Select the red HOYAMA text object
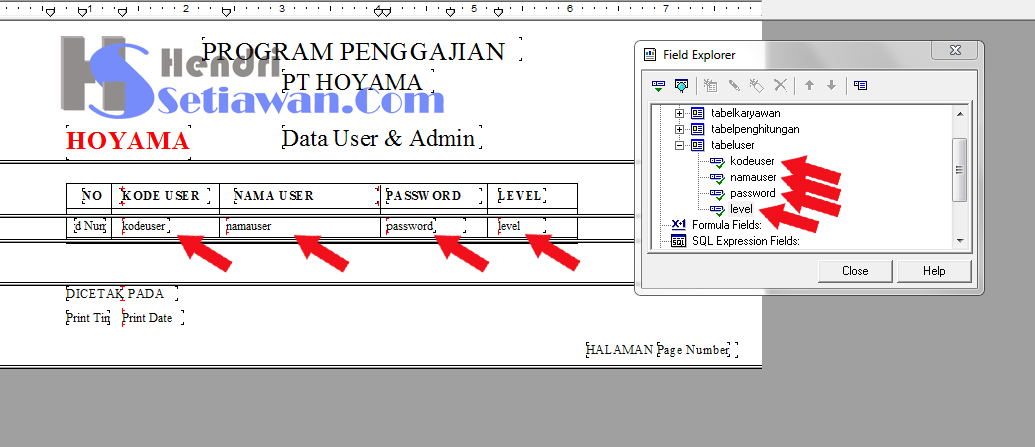 pos(129,141)
